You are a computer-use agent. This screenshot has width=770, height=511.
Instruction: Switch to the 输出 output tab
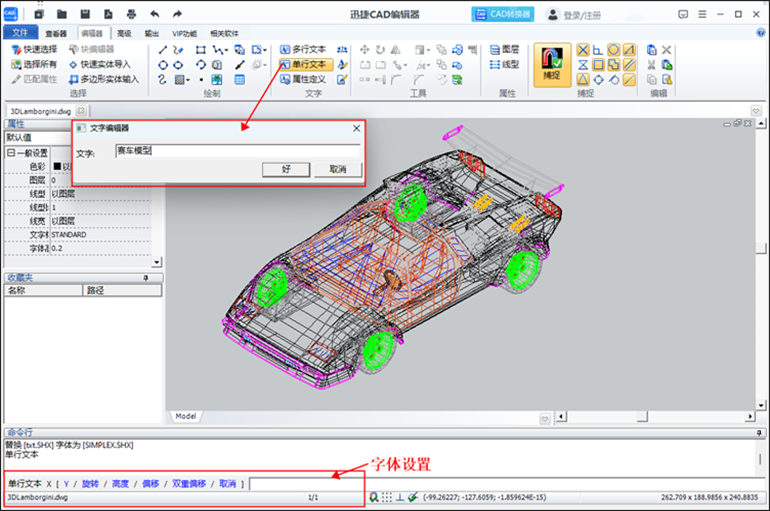click(152, 33)
